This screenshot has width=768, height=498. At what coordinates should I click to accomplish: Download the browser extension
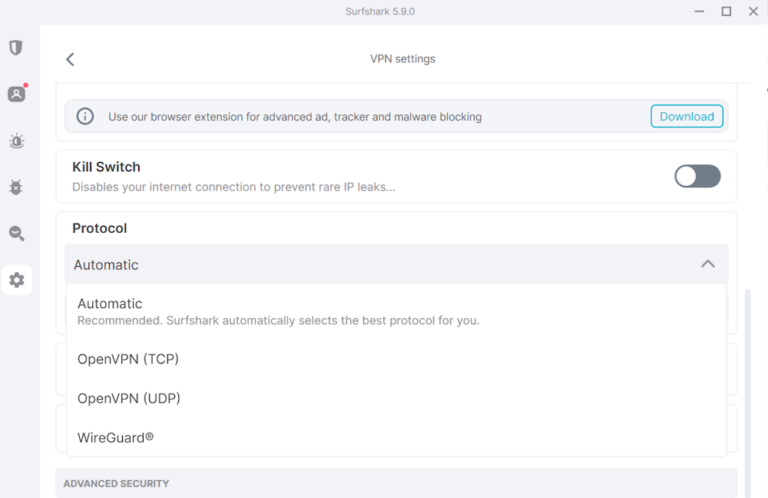pyautogui.click(x=687, y=117)
